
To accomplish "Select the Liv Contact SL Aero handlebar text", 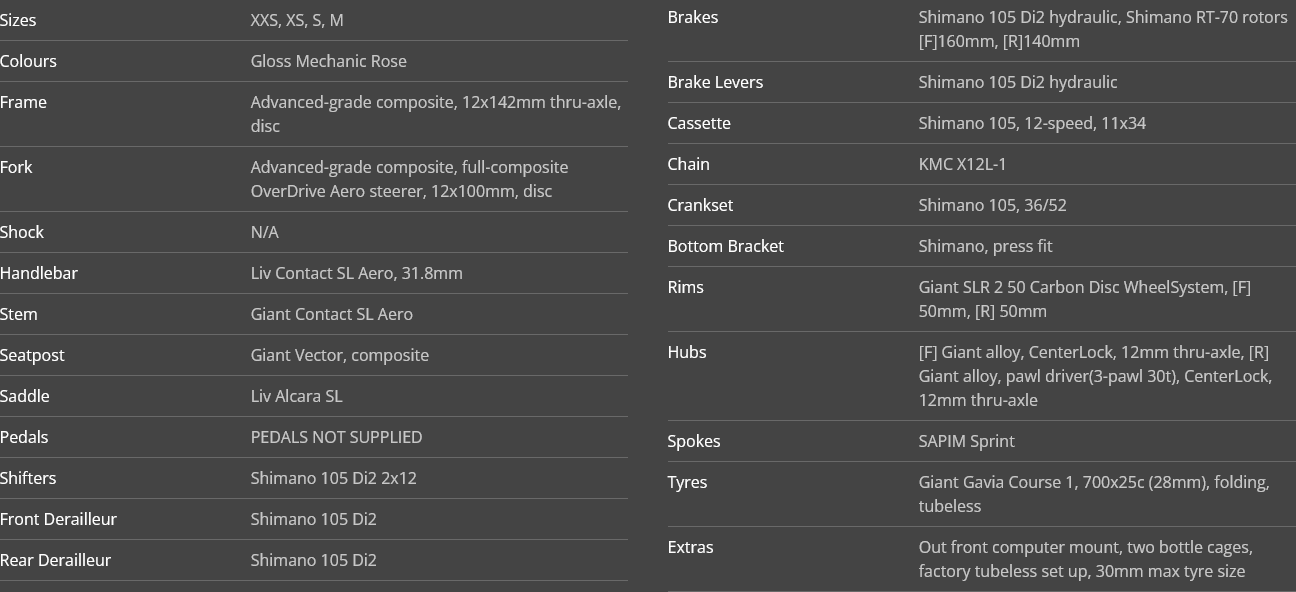I will [x=357, y=273].
